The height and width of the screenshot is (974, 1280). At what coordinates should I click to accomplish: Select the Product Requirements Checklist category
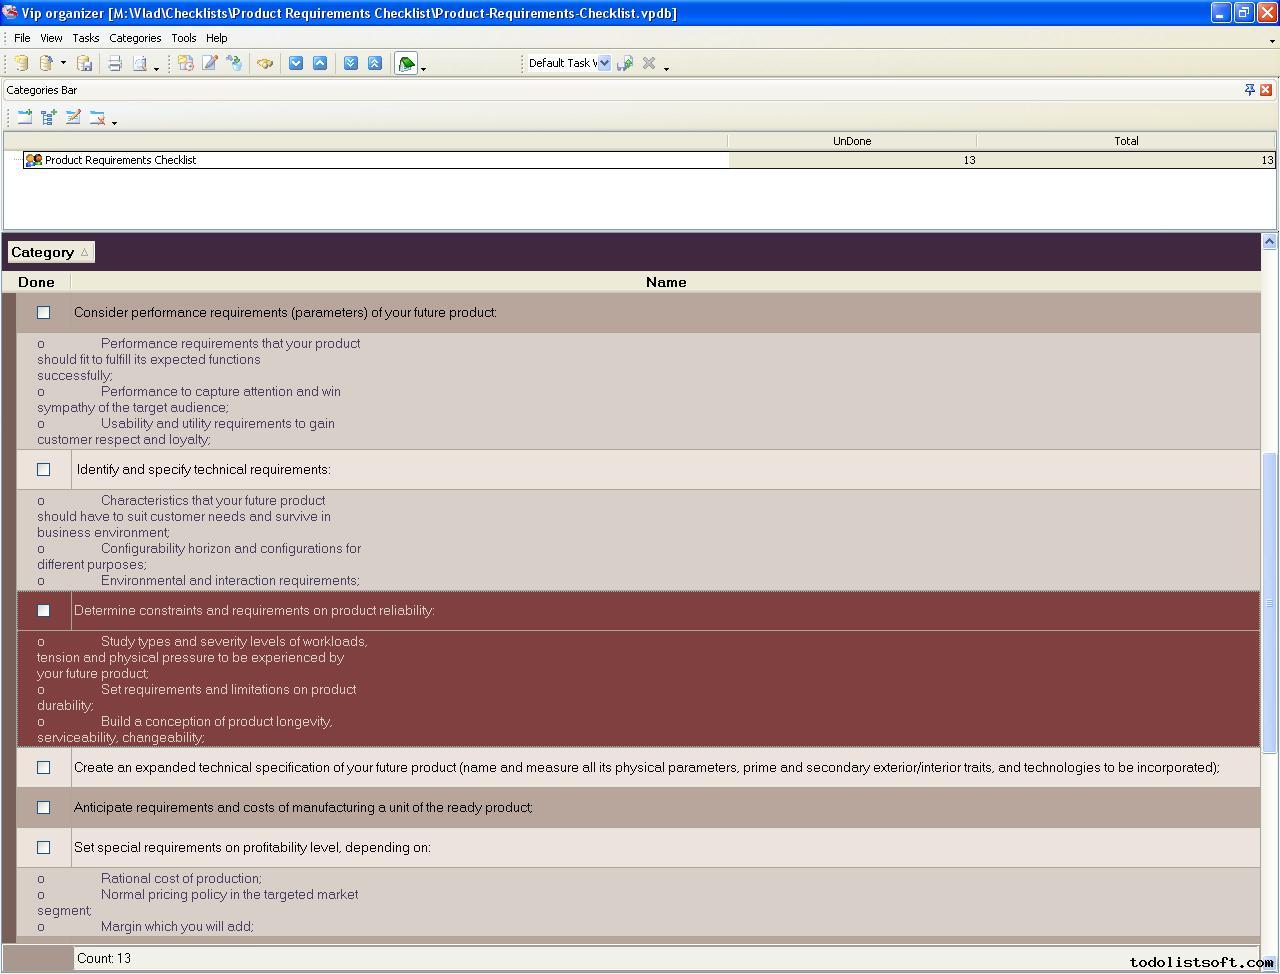tap(120, 160)
